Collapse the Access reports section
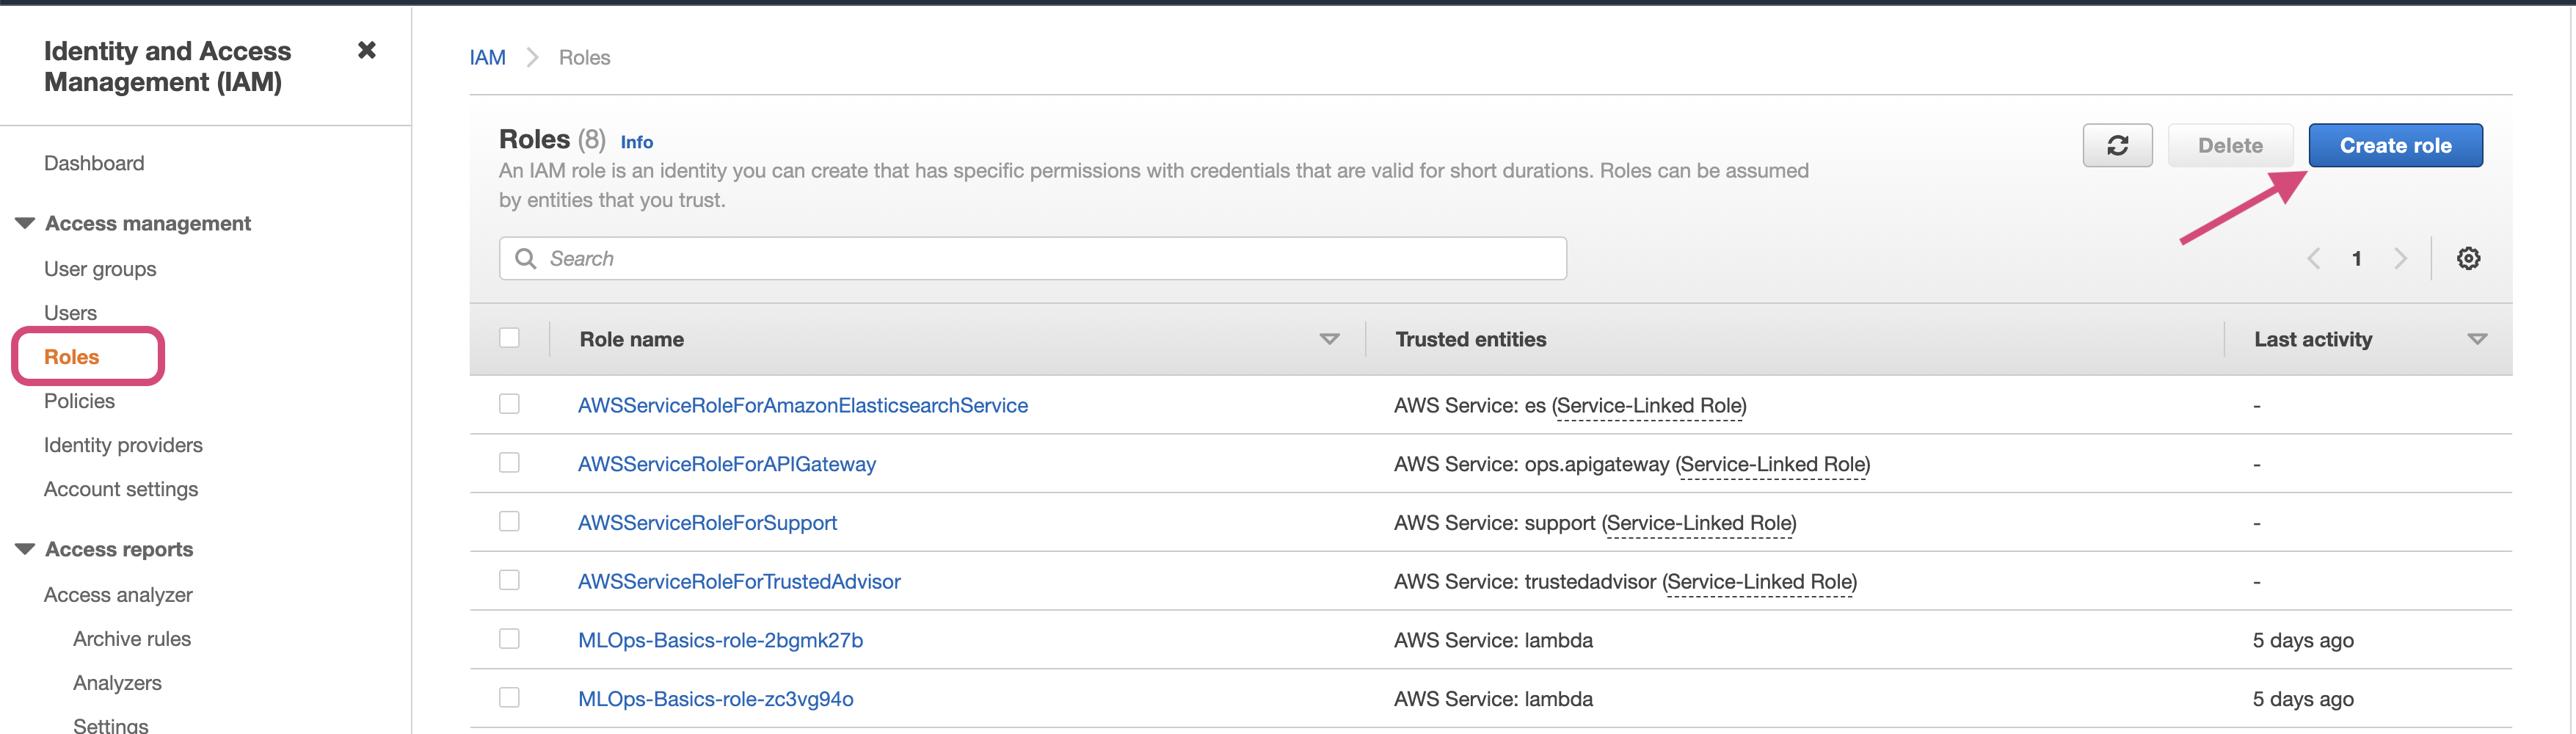 25,549
